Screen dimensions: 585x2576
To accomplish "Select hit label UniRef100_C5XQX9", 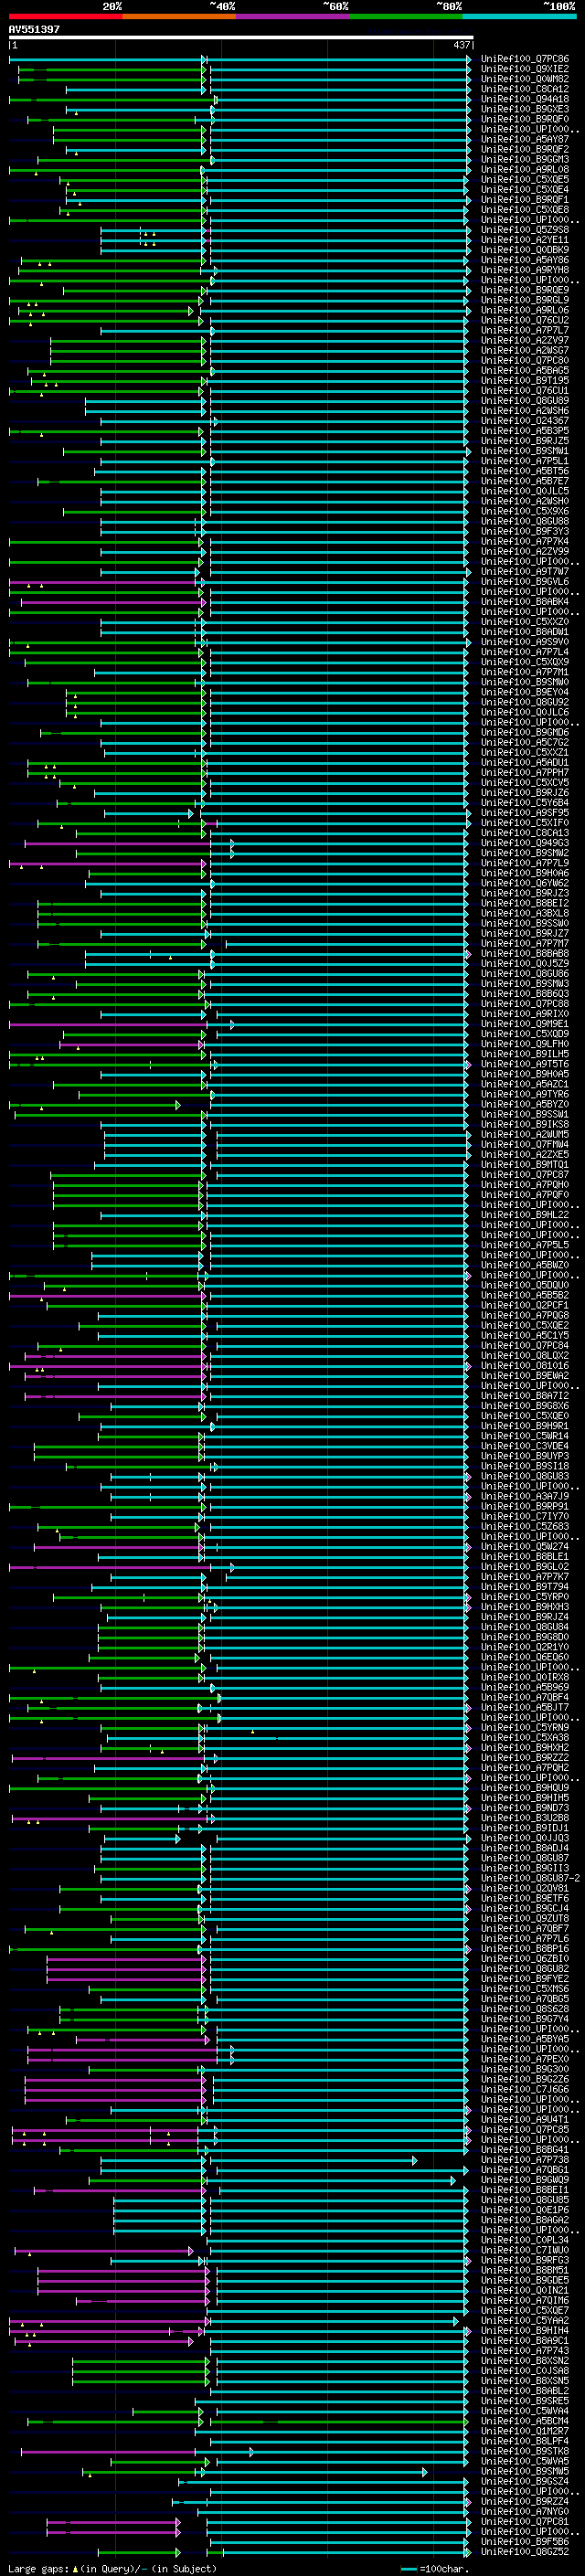I will click(525, 662).
